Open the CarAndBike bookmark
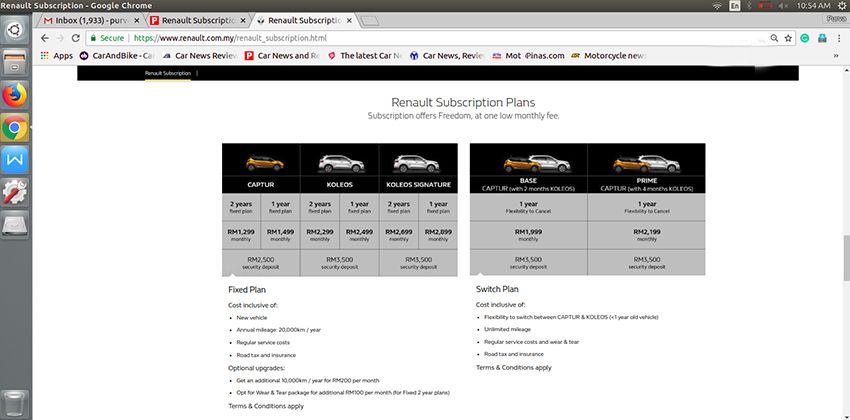 (117, 55)
